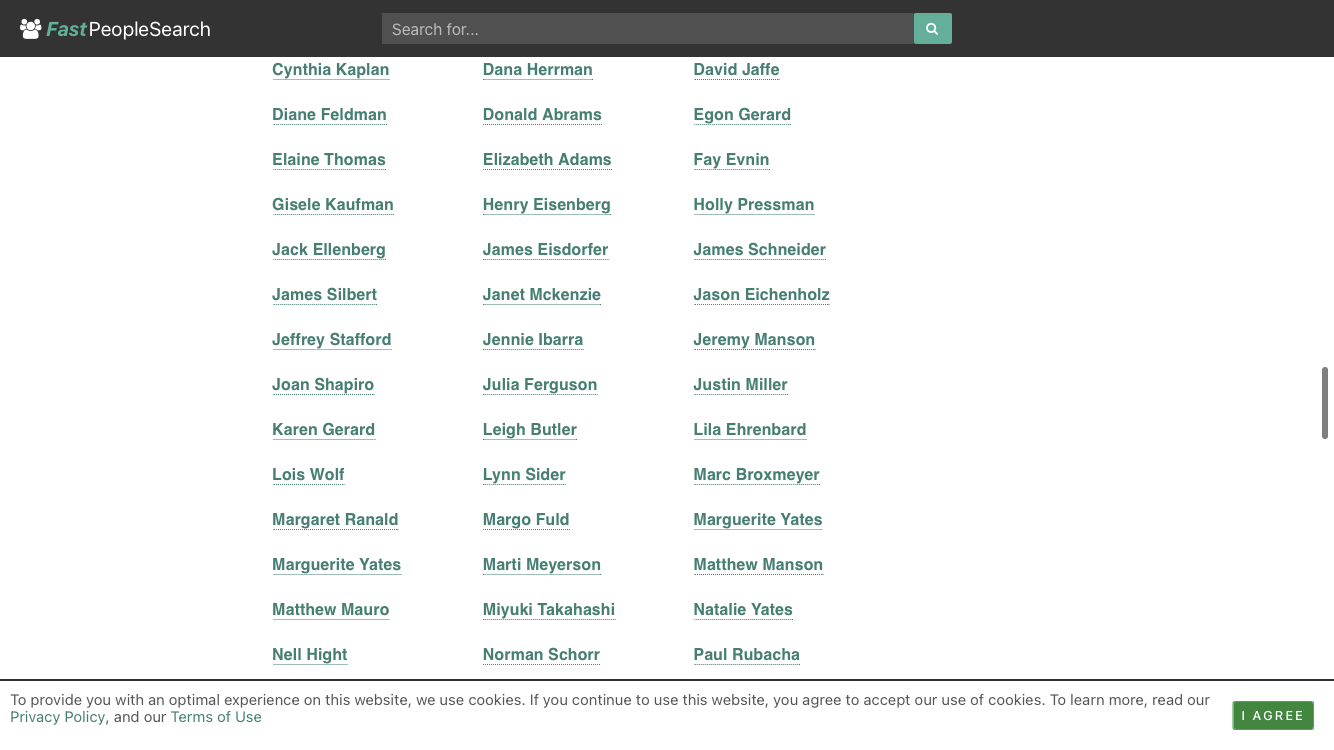This screenshot has width=1334, height=750.
Task: Open Nell Hight's listing
Action: click(x=310, y=654)
